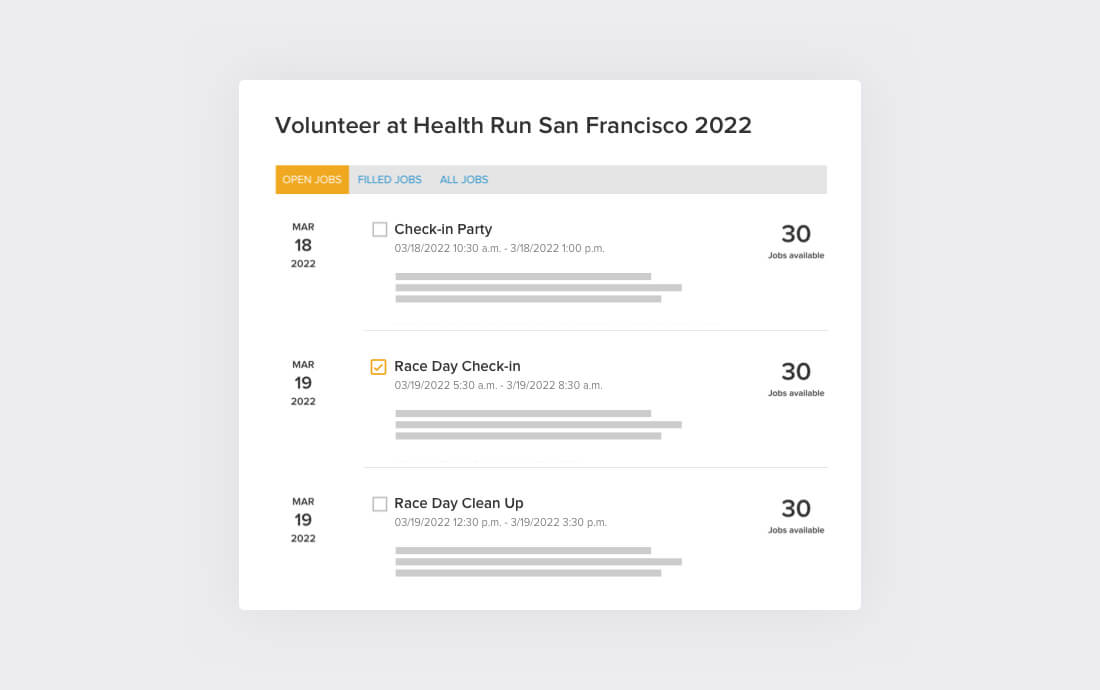Screen dimensions: 1100x690
Task: Click the Mar 19 date beside Race Day Check-in
Action: [303, 382]
